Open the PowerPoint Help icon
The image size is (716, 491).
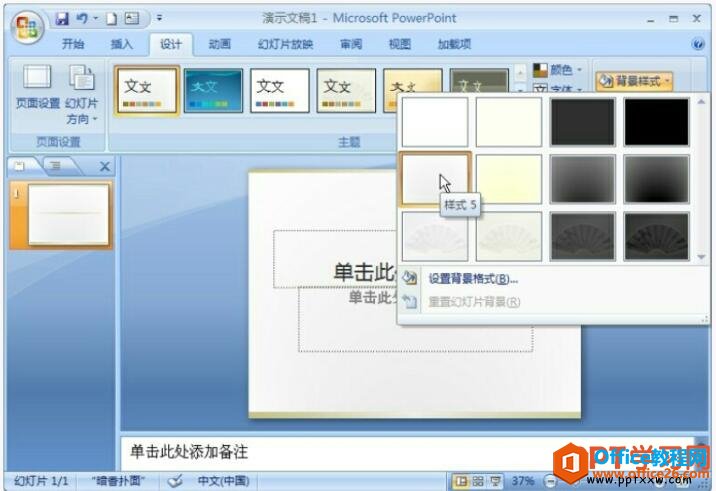point(698,44)
